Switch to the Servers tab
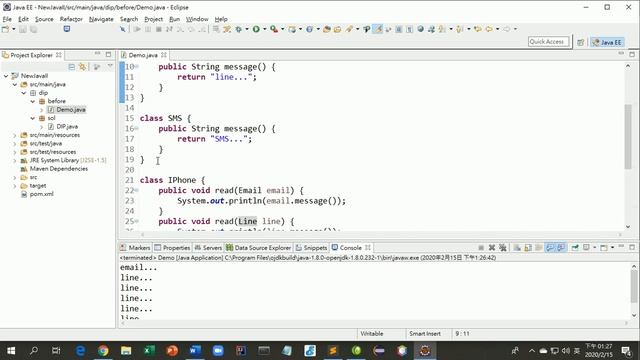Image resolution: width=640 pixels, height=360 pixels. 208,248
